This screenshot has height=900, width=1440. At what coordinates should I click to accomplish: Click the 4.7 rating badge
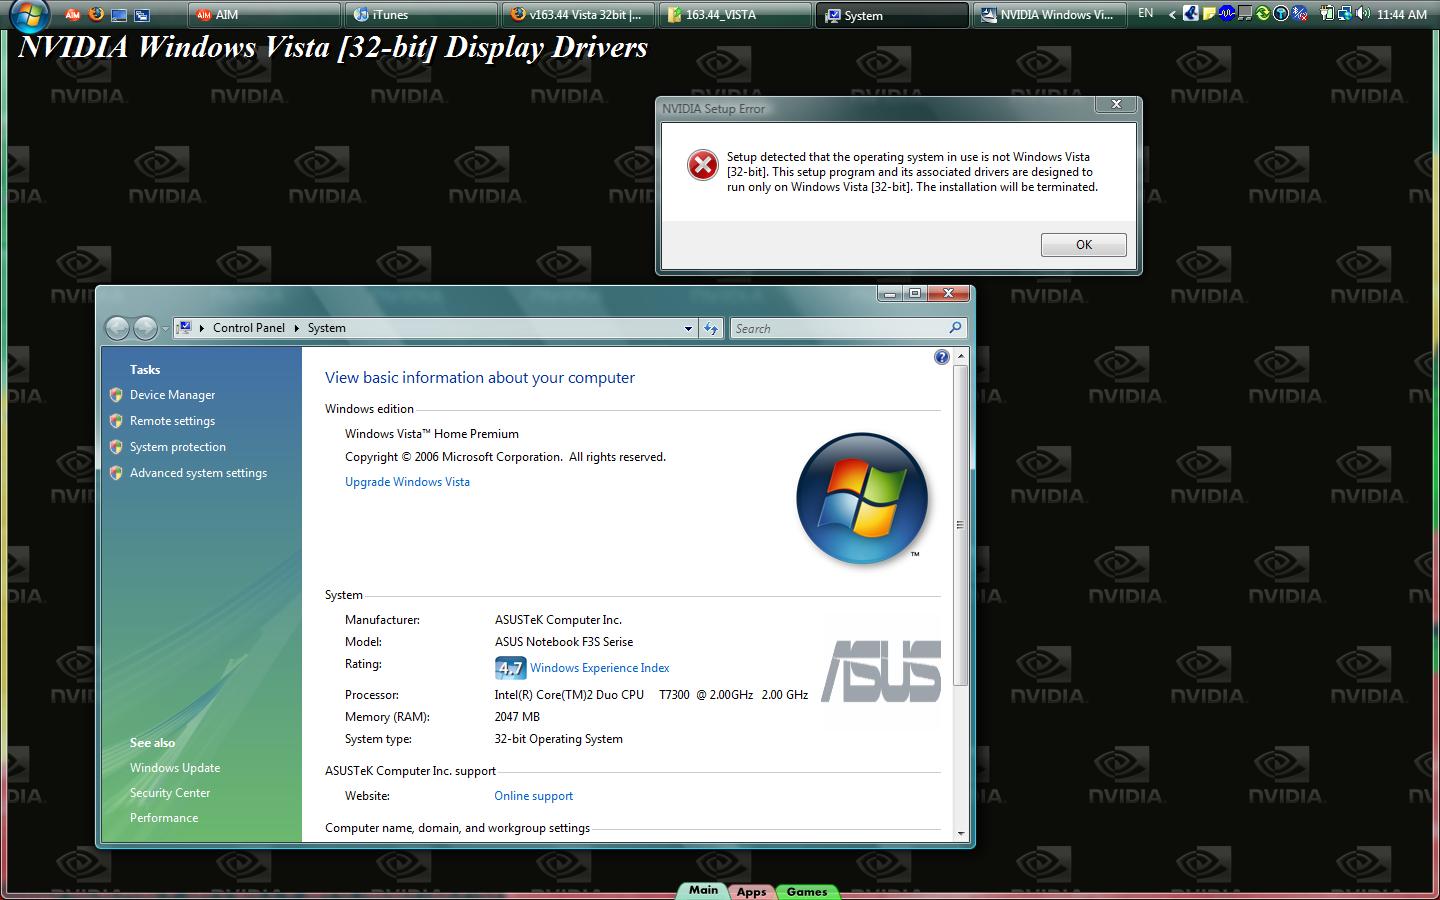(510, 668)
